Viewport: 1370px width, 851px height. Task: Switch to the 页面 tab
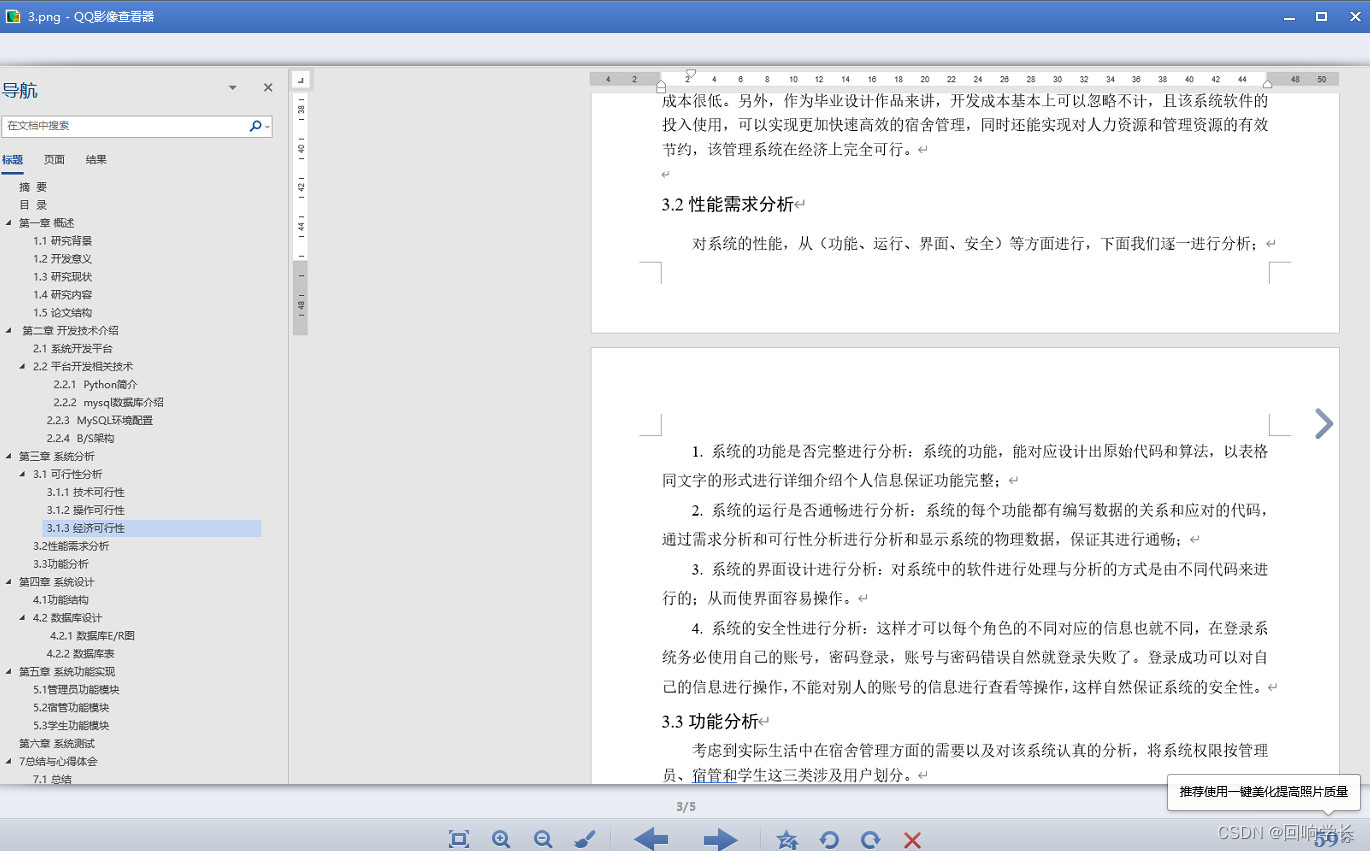point(54,159)
